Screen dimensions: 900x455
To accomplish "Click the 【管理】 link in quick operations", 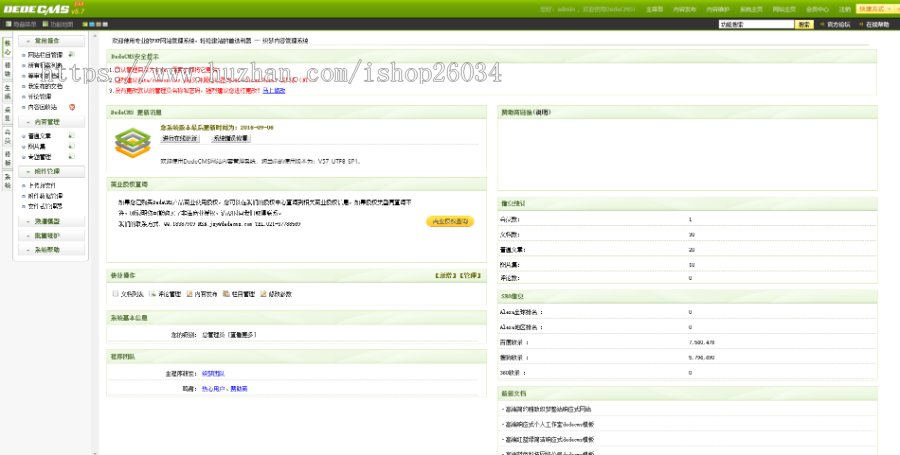I will tap(470, 275).
